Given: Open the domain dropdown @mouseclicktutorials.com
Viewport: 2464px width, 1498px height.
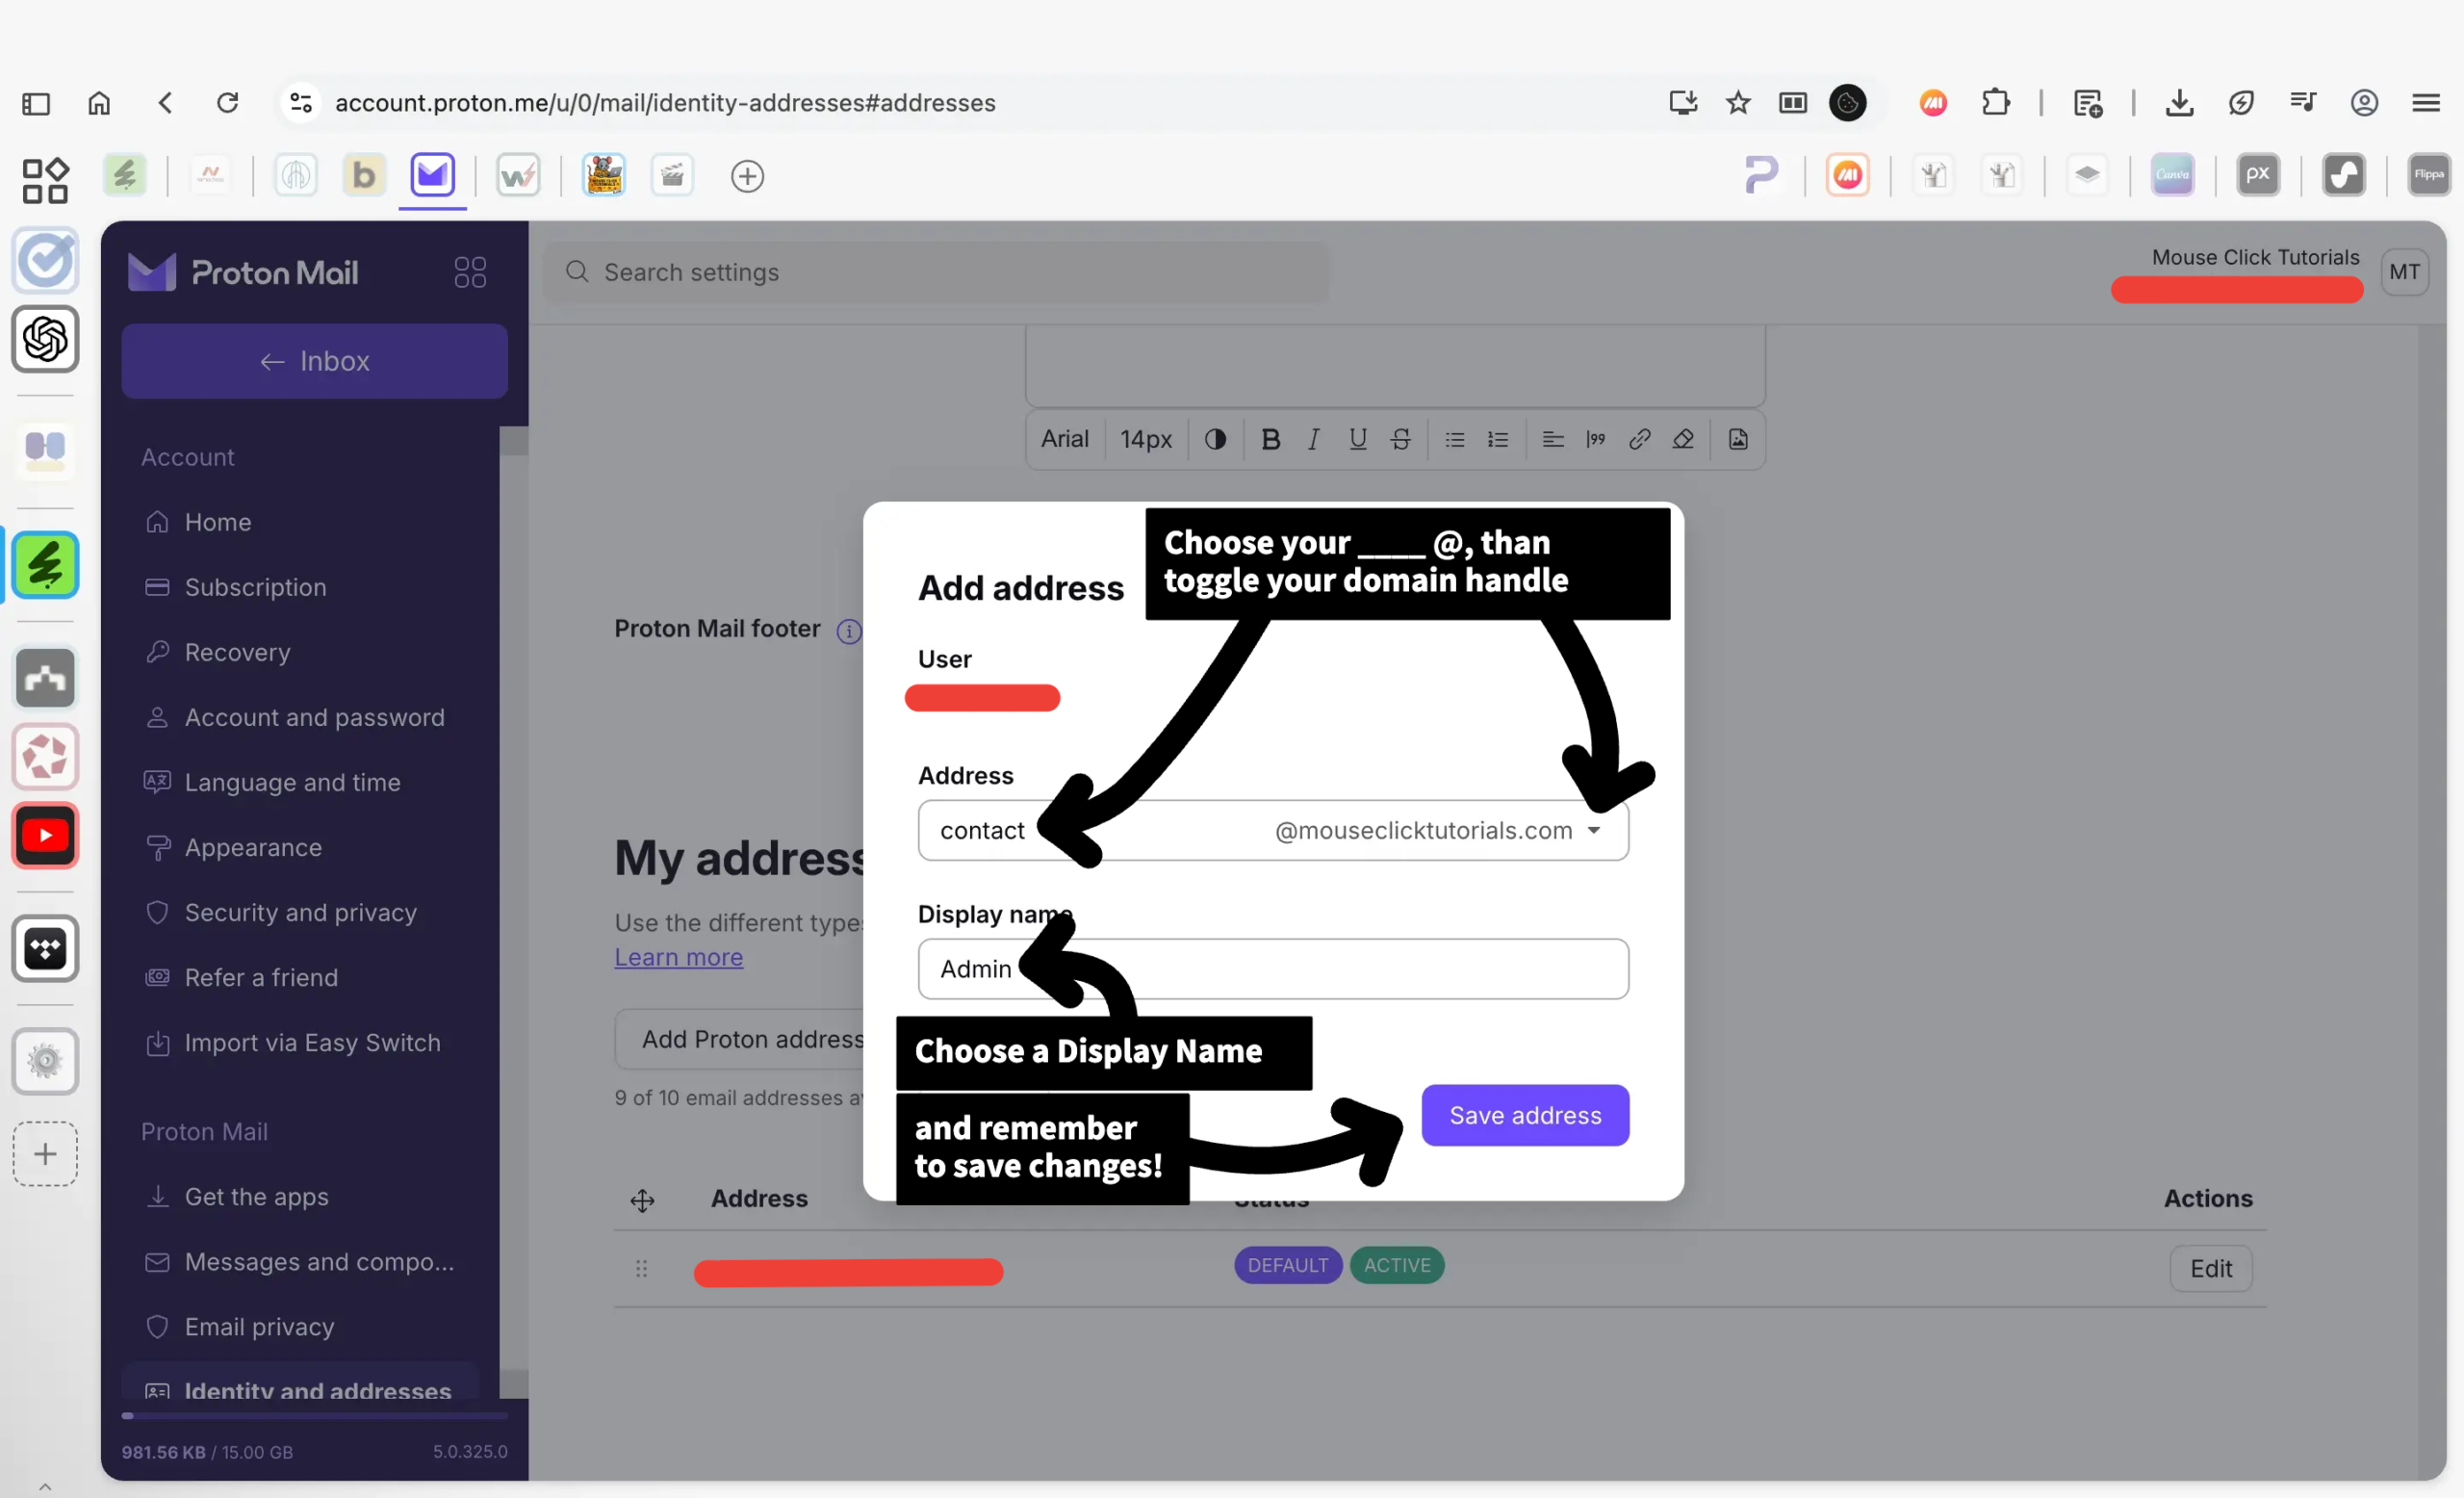Looking at the screenshot, I should (x=1438, y=830).
